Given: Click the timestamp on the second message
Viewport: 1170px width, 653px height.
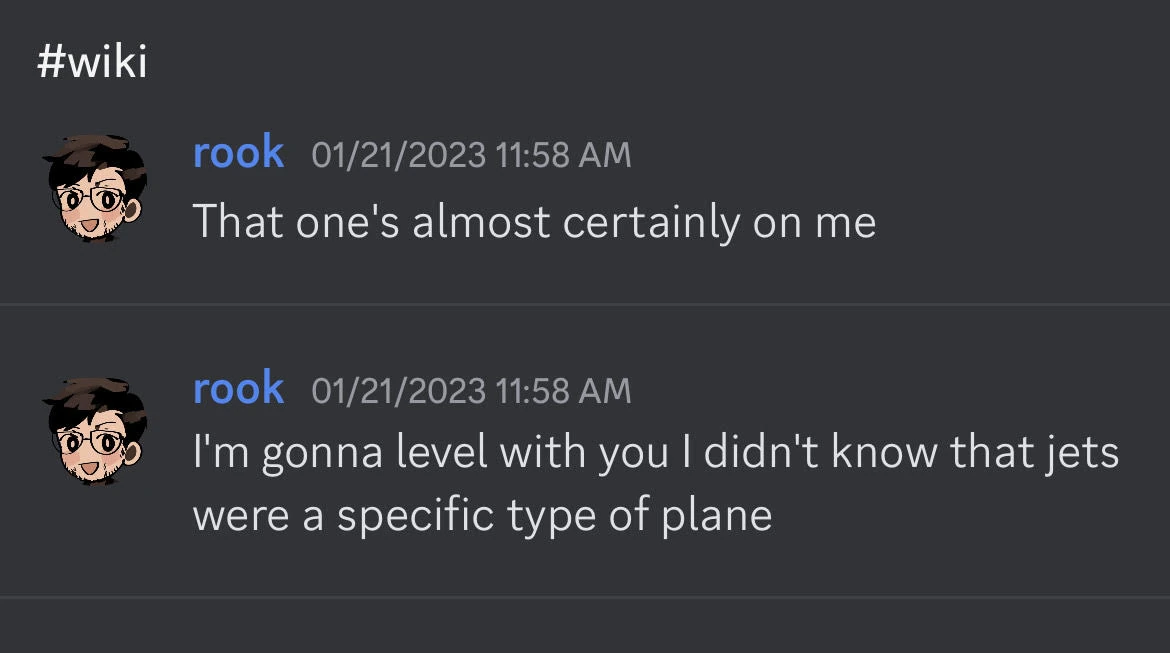Looking at the screenshot, I should (471, 390).
